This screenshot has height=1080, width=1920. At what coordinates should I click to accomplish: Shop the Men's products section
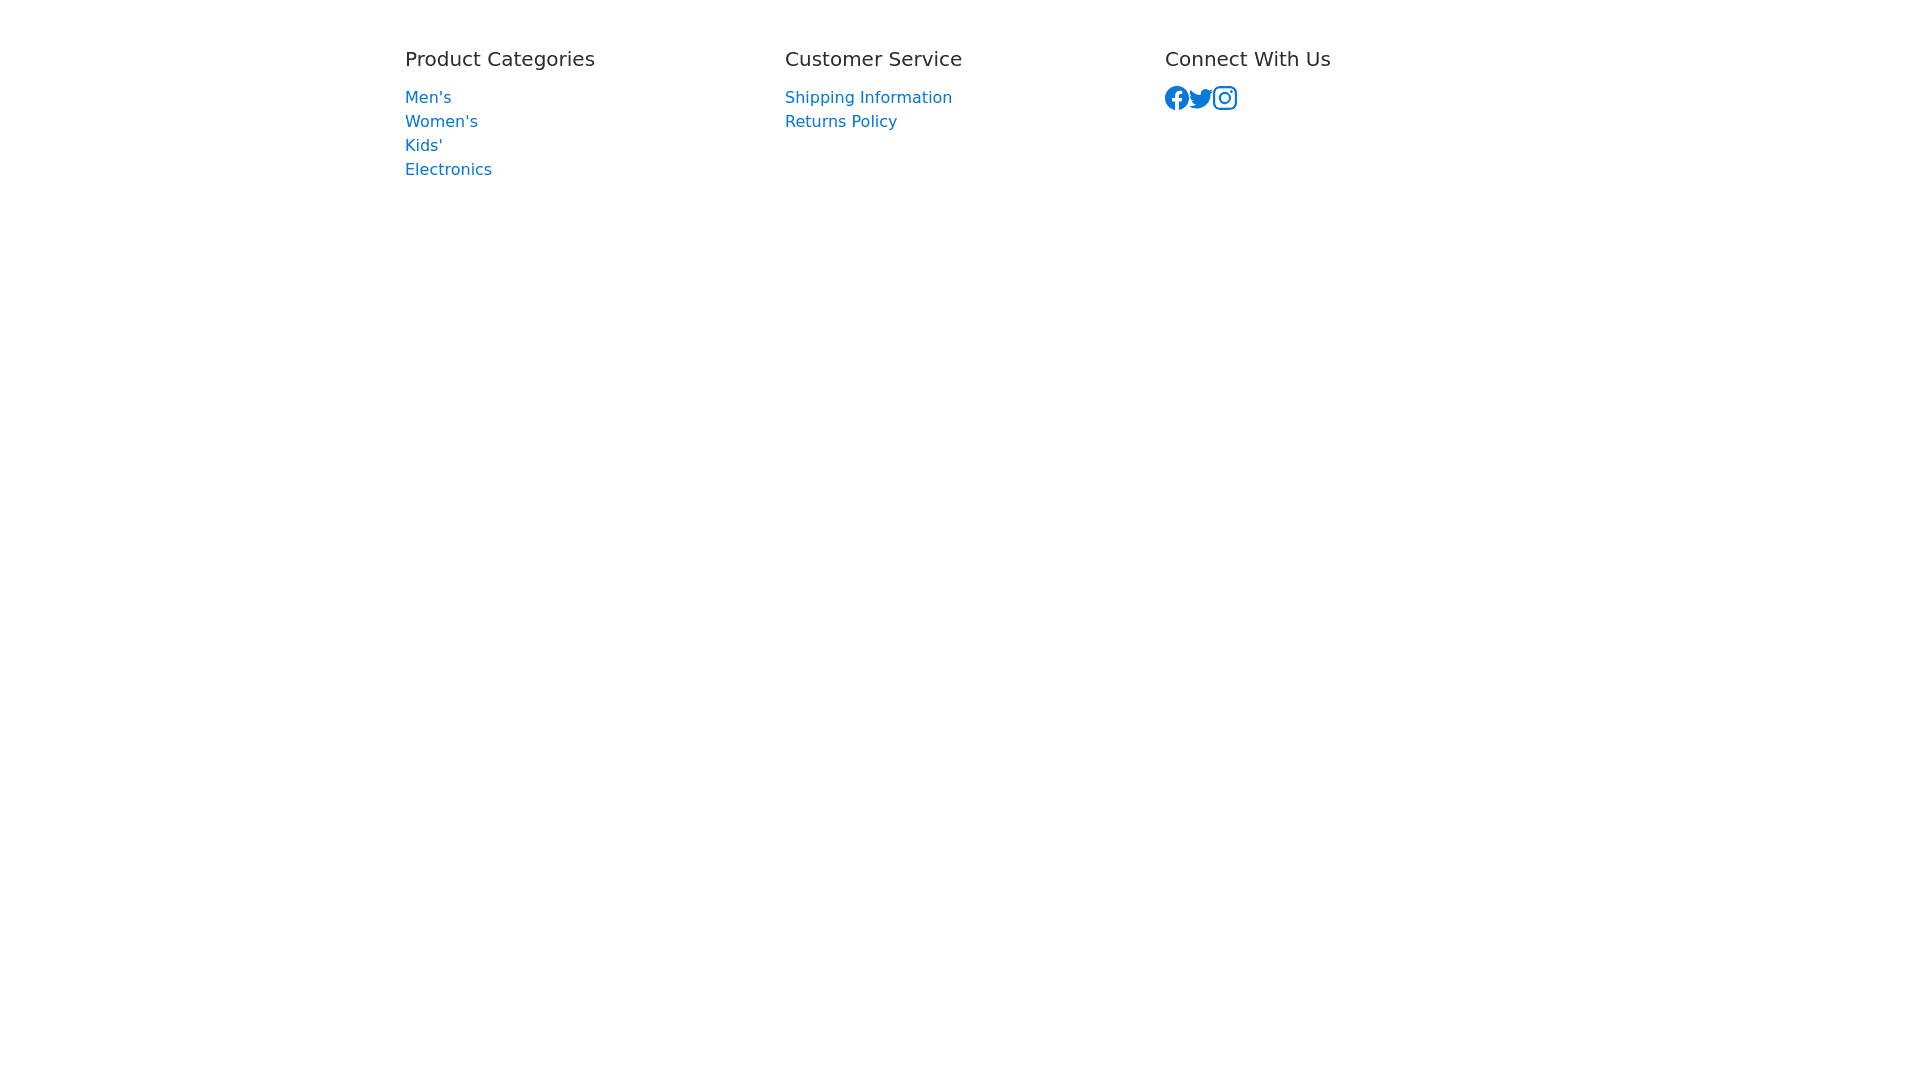tap(428, 98)
